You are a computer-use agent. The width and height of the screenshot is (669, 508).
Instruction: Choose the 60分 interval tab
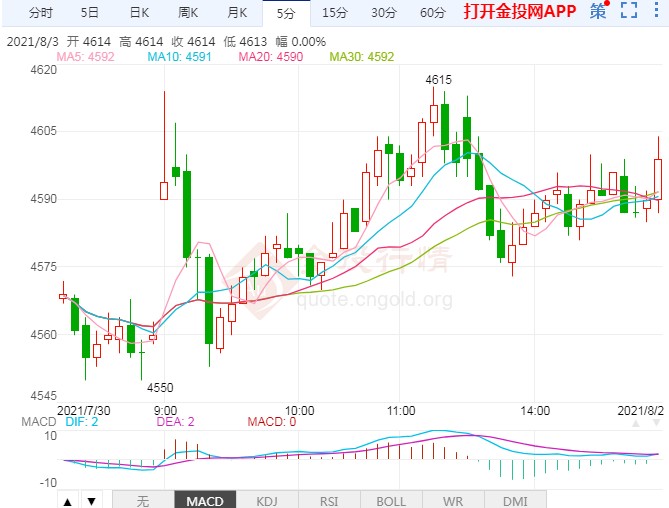point(432,13)
